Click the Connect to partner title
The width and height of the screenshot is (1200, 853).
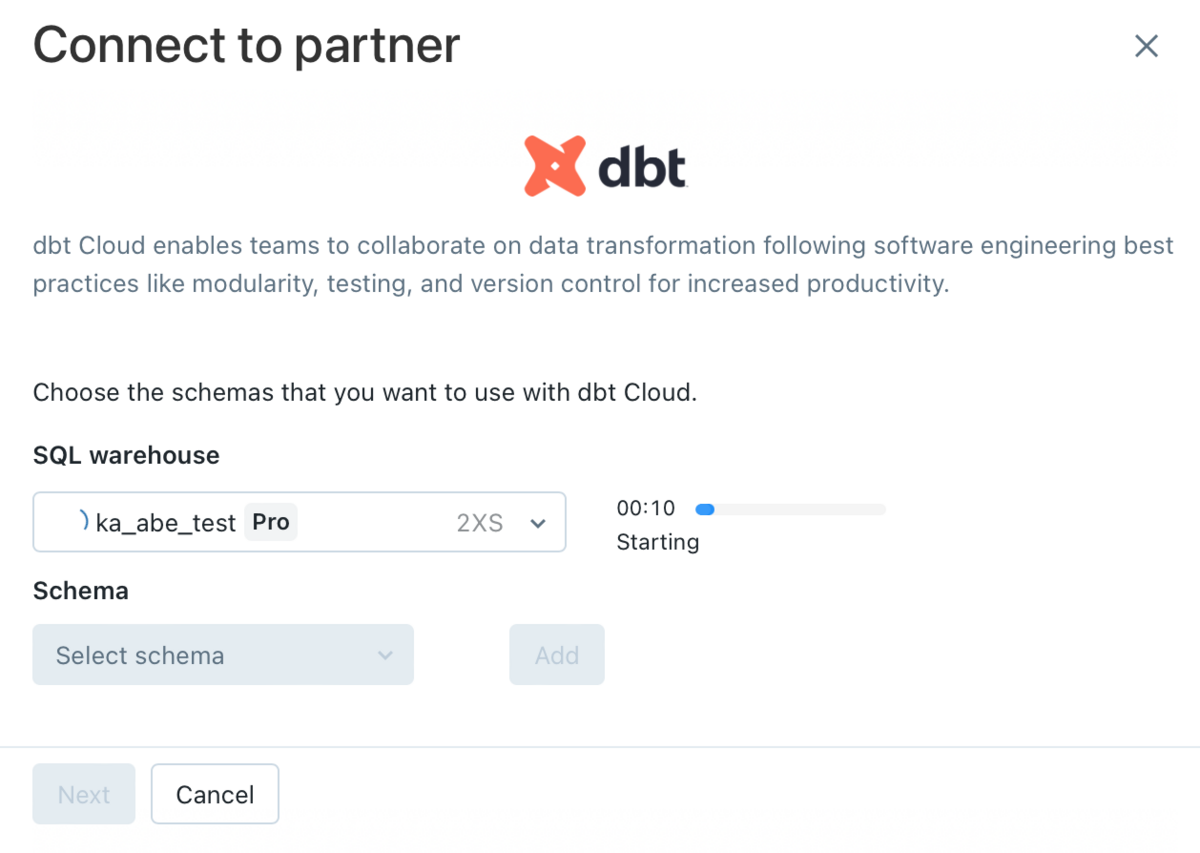pyautogui.click(x=246, y=44)
